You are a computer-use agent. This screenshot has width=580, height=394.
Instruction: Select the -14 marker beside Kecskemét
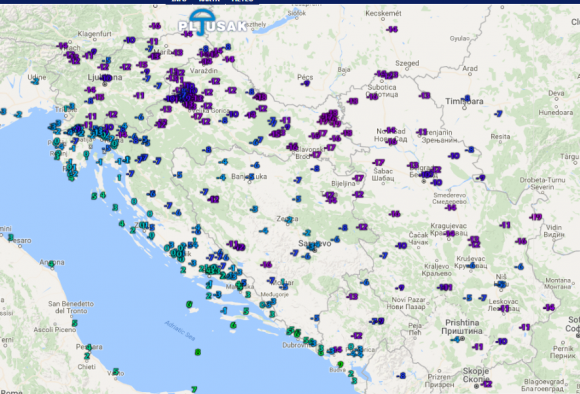click(392, 29)
